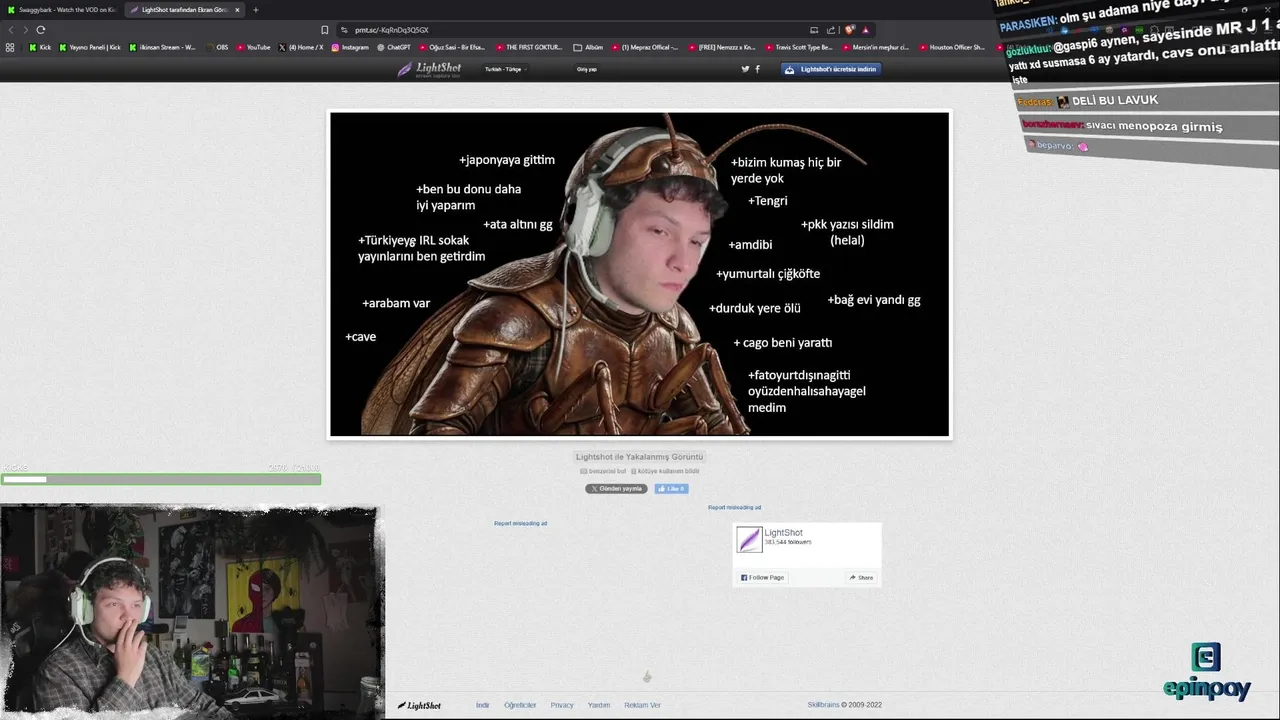Open a new browser tab with plus
Image resolution: width=1280 pixels, height=720 pixels.
[255, 10]
